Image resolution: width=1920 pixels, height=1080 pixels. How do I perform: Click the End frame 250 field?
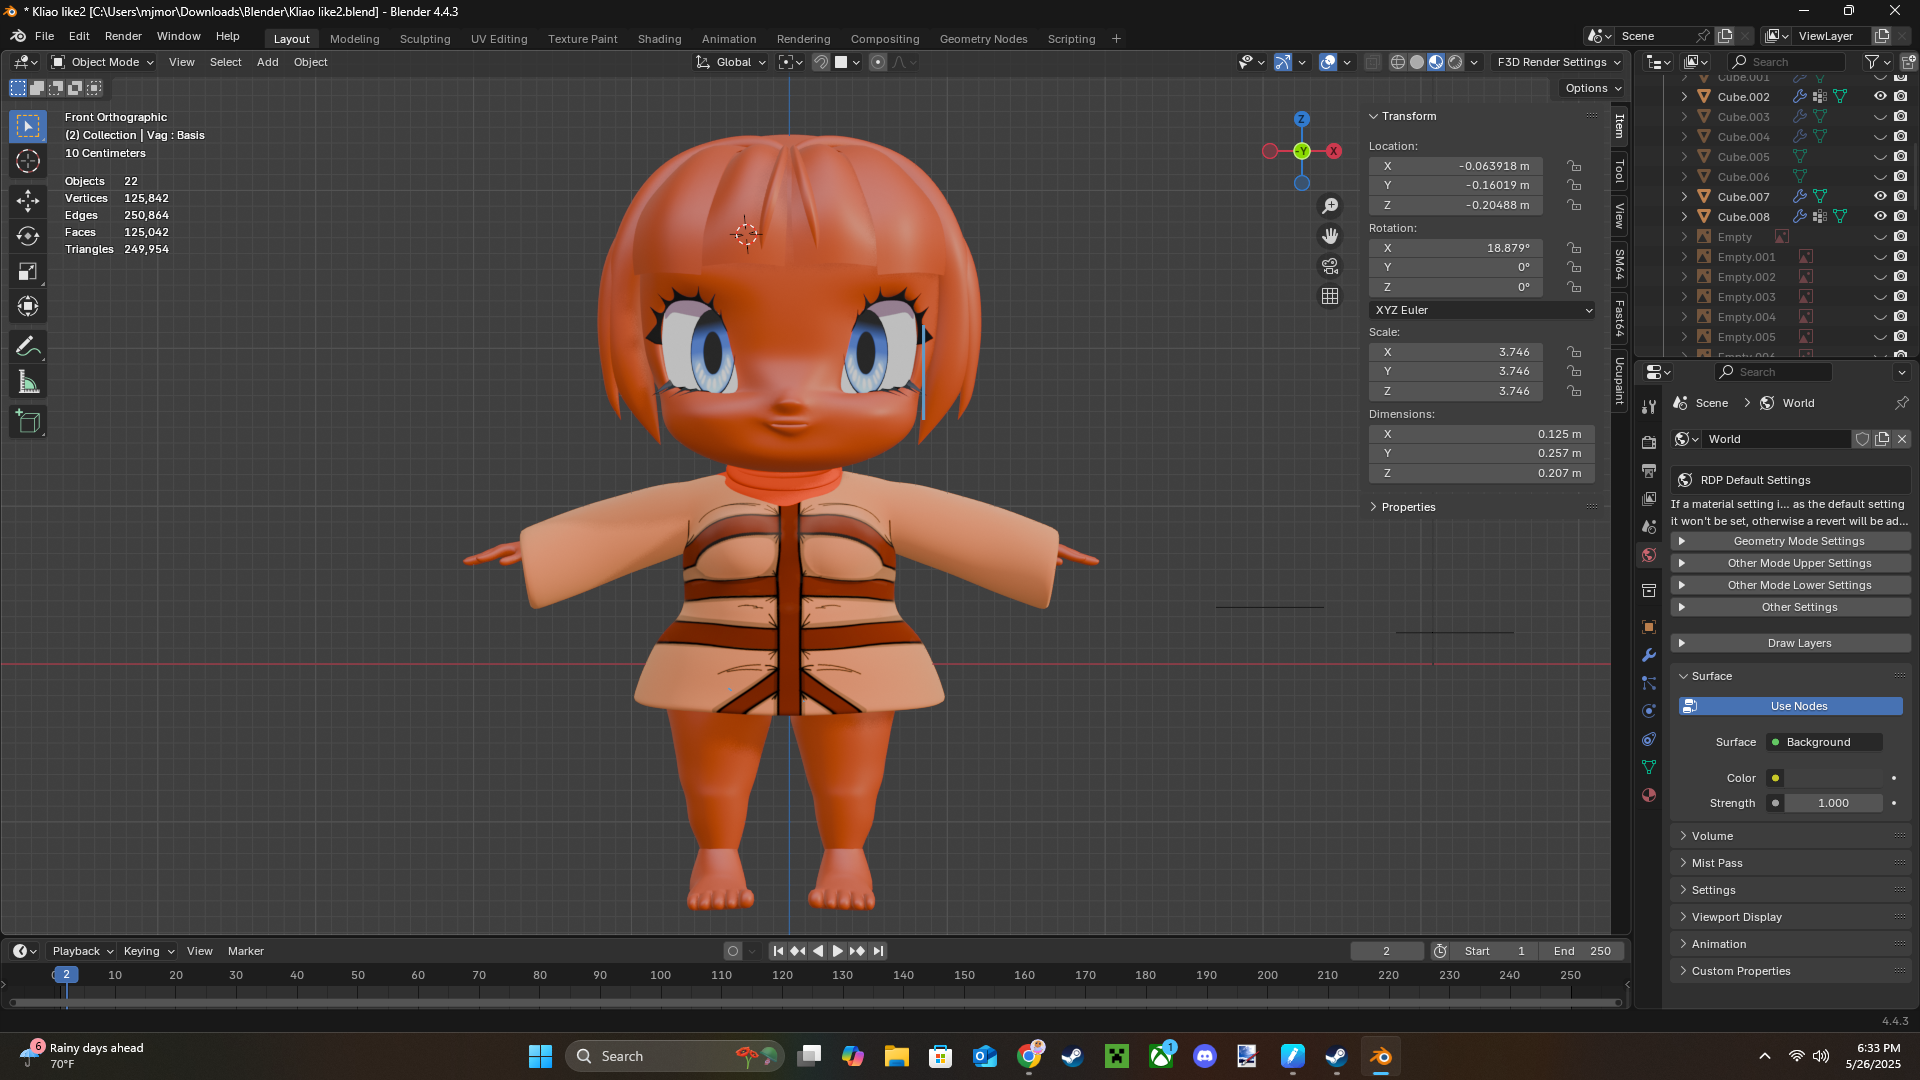1582,951
